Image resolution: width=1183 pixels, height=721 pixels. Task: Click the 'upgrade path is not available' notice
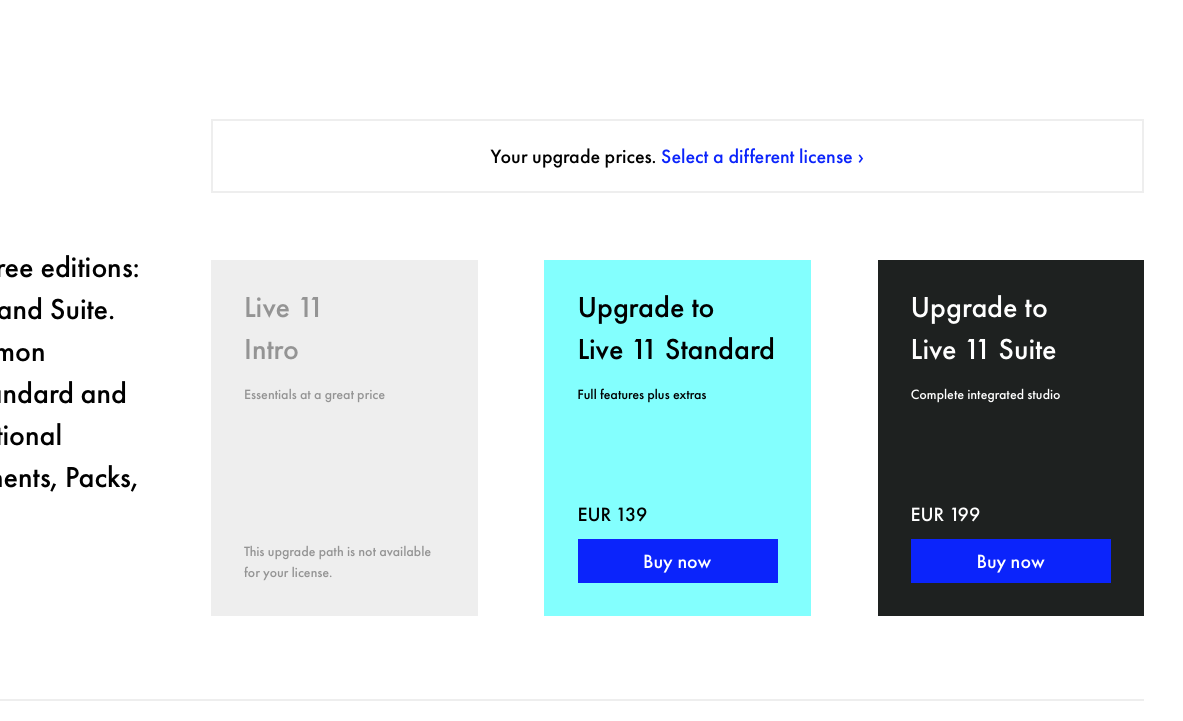coord(337,562)
